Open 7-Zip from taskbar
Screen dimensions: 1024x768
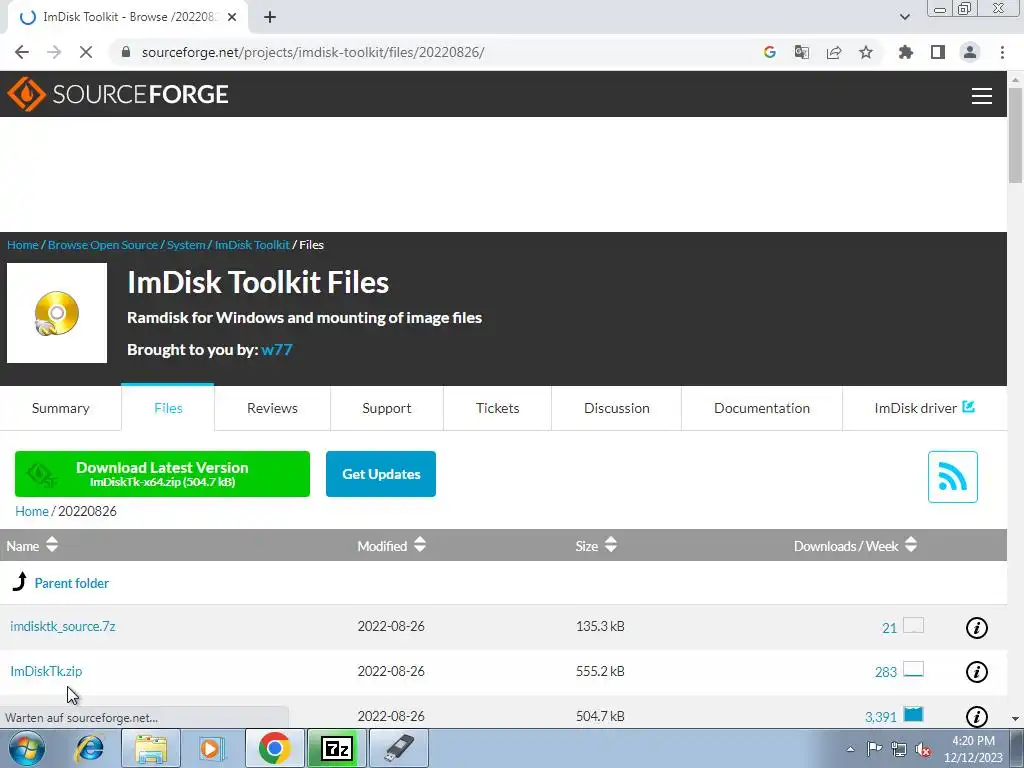pyautogui.click(x=336, y=748)
